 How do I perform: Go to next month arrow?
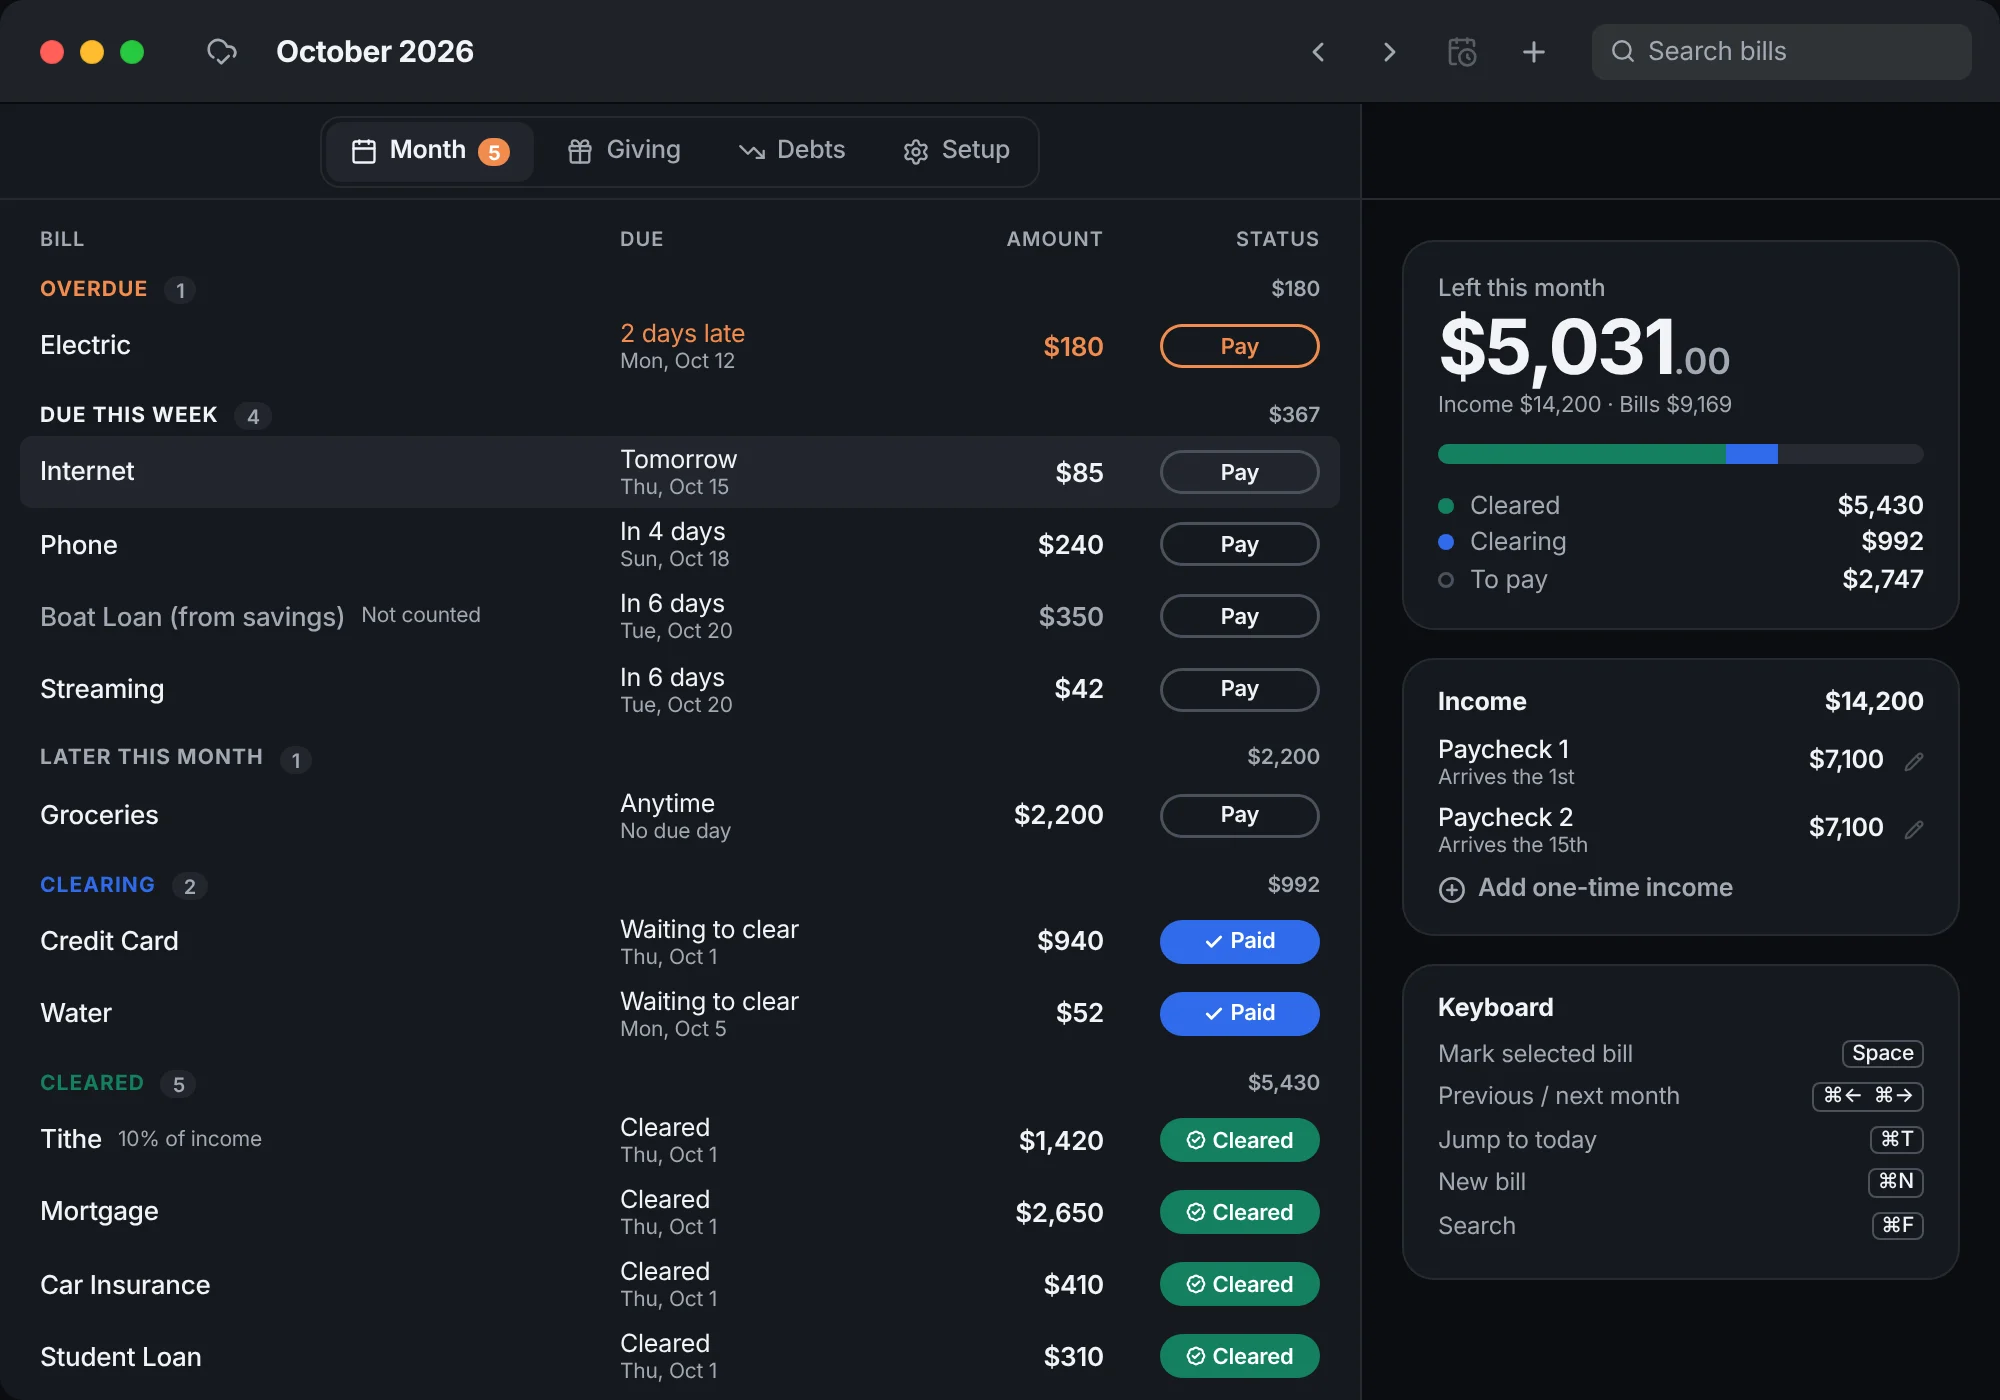(1389, 52)
